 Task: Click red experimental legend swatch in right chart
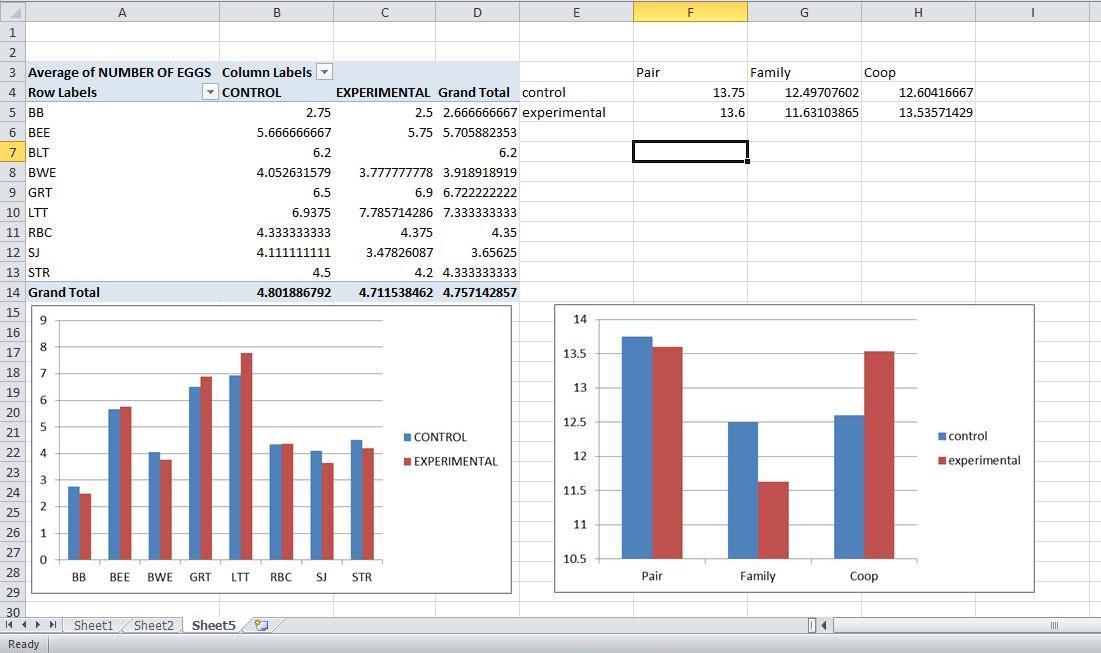[x=942, y=461]
